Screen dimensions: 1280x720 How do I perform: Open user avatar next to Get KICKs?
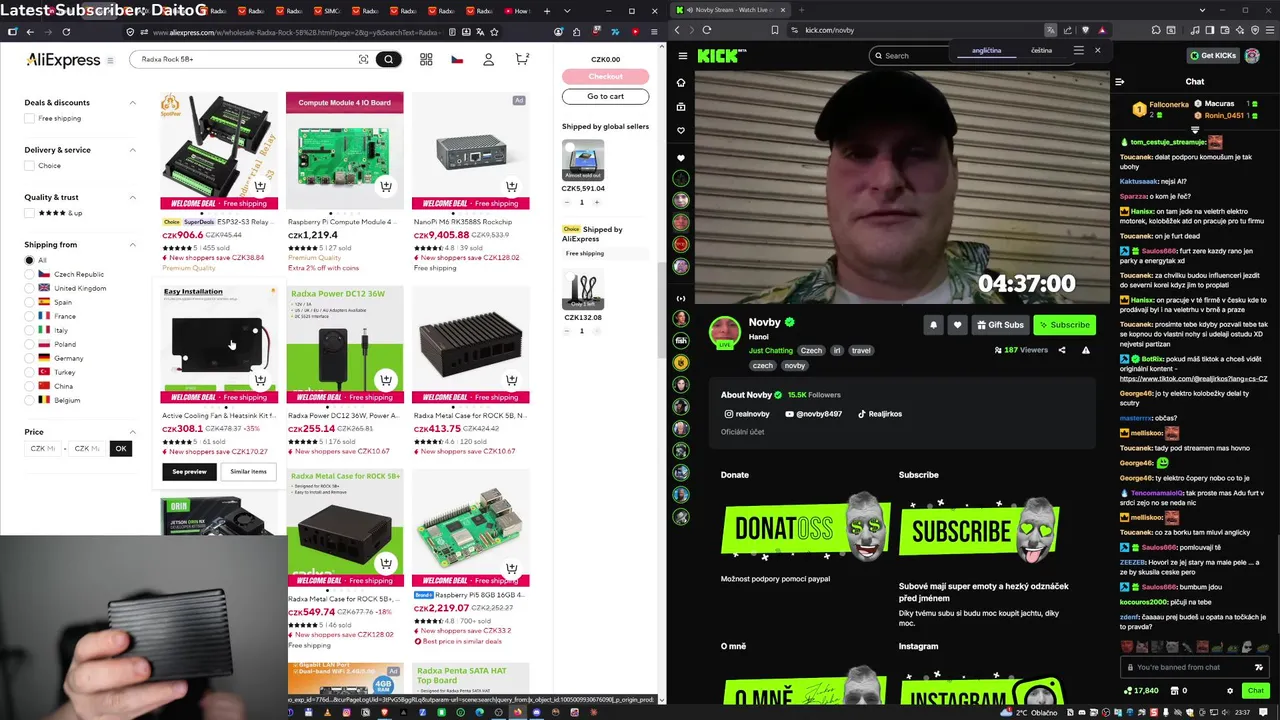[x=1252, y=56]
